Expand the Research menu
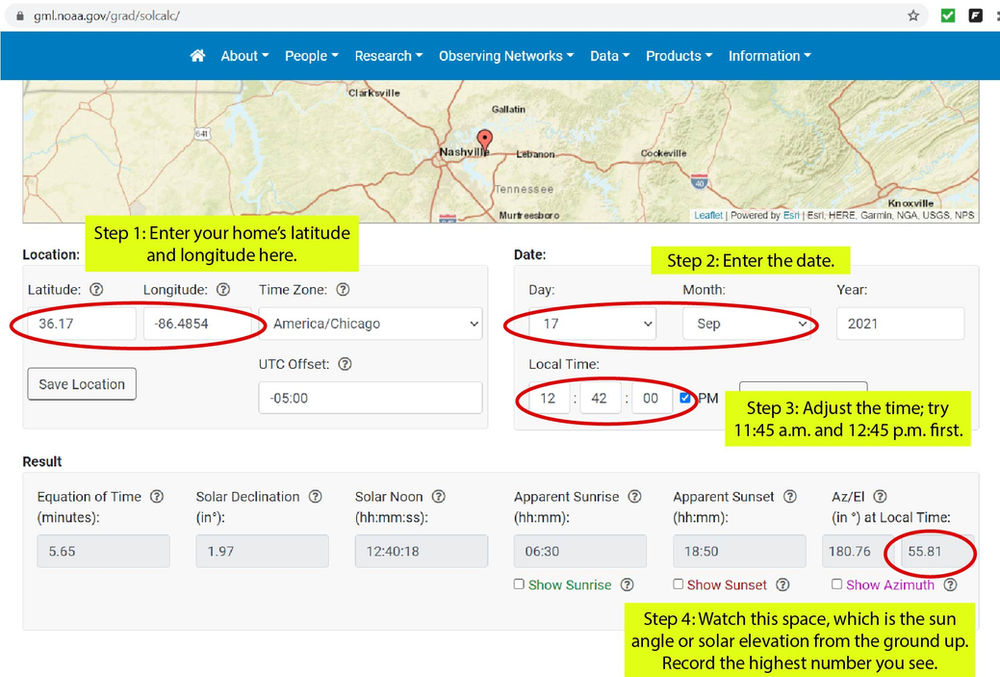Viewport: 1000px width, 677px height. tap(388, 56)
